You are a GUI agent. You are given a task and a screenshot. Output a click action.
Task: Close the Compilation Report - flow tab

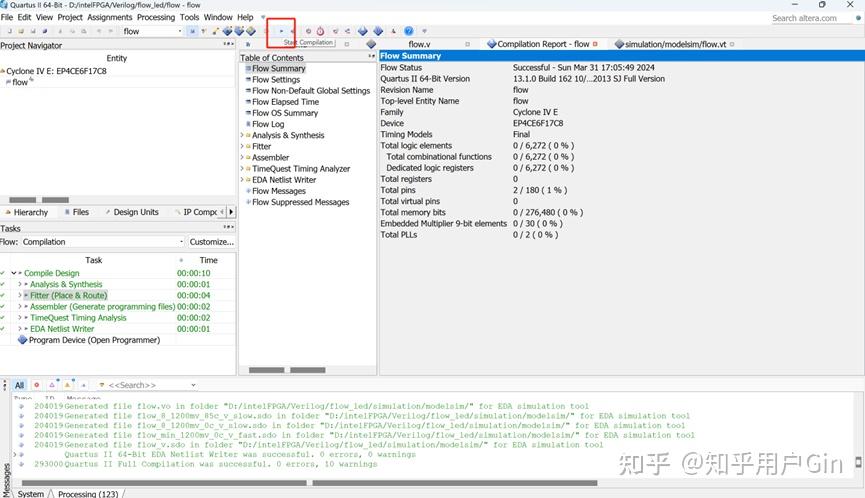click(595, 44)
